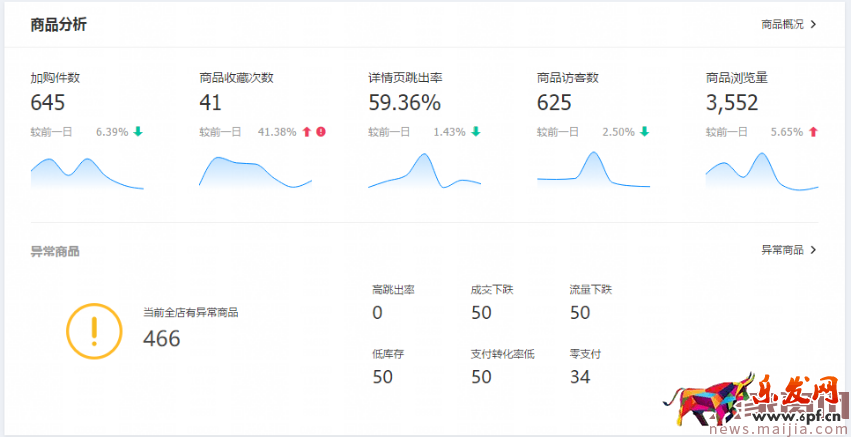The height and width of the screenshot is (437, 851).
Task: Open the 异常商品 link on the right
Action: [782, 250]
